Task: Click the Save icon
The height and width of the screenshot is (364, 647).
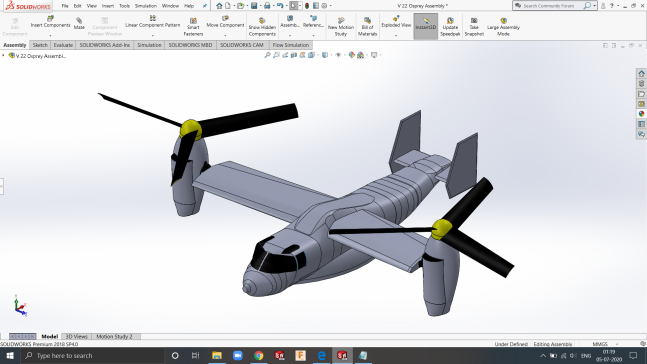Action: point(254,6)
